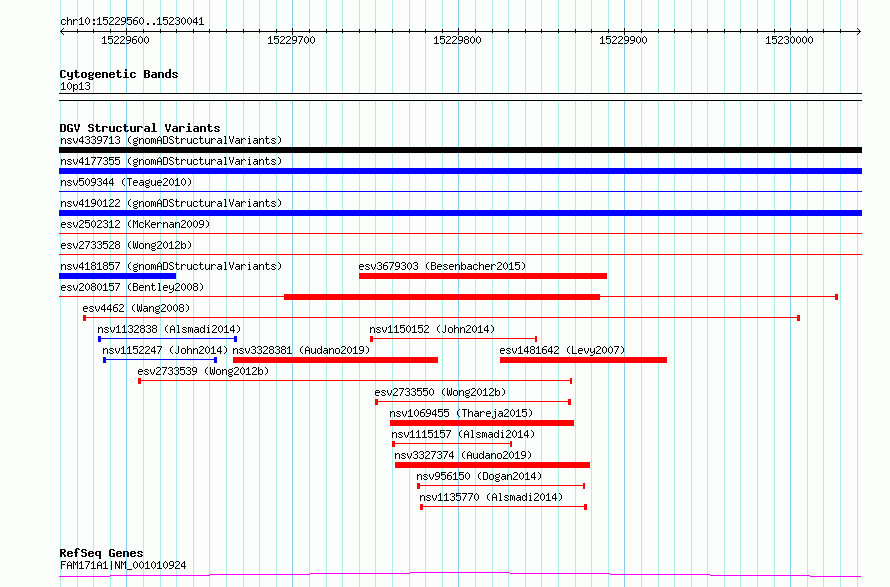Click the DGV Structural Variants track title
This screenshot has height=587, width=890.
point(140,128)
